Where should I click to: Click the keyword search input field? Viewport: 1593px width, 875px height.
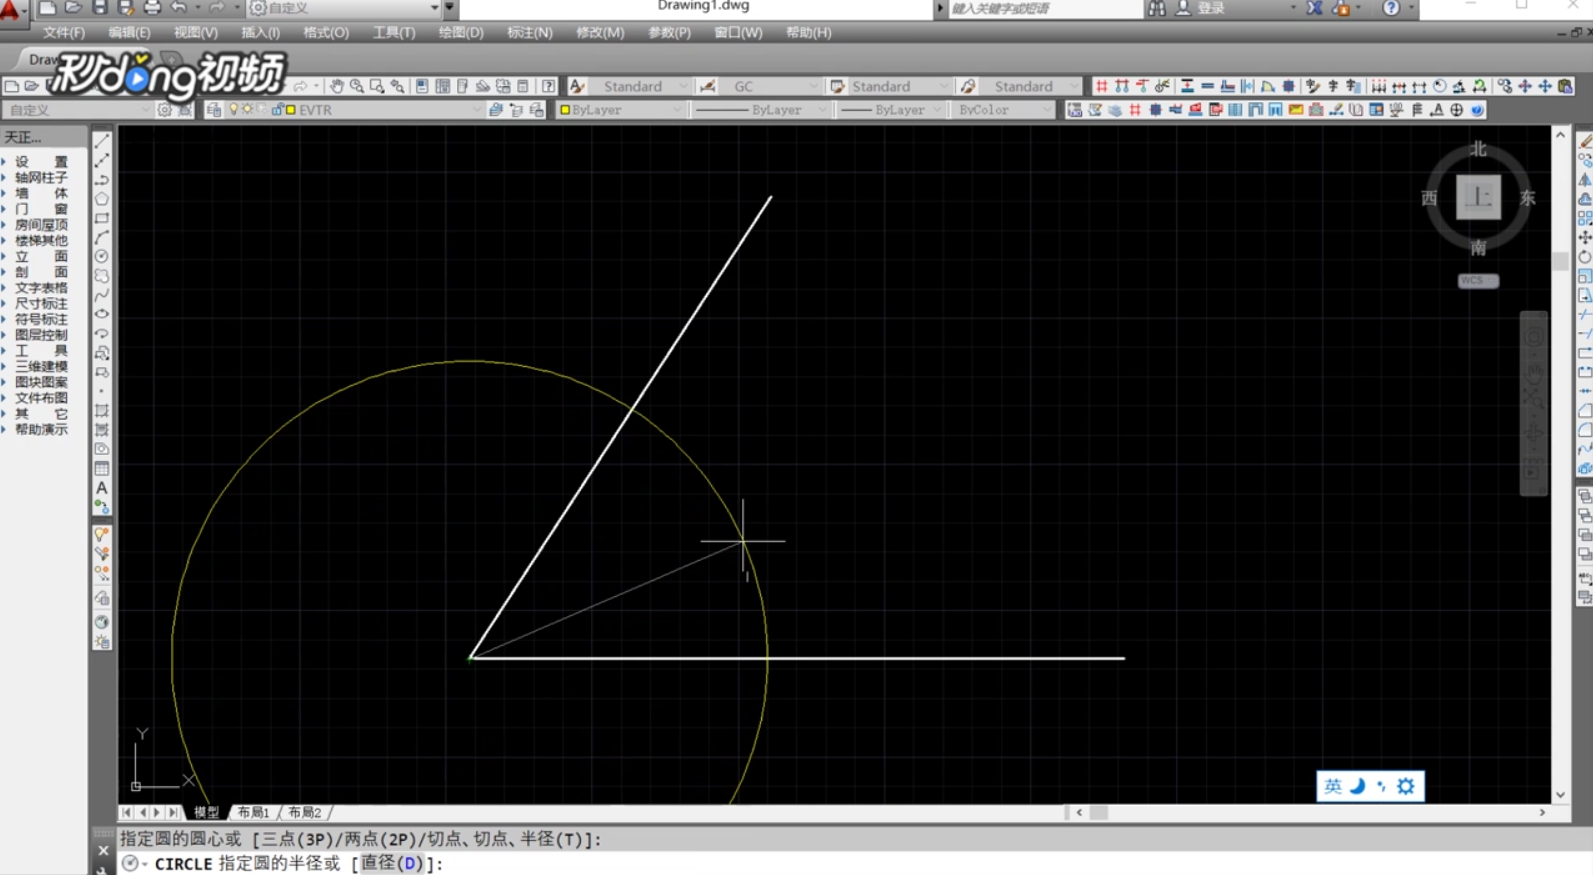pyautogui.click(x=1044, y=8)
